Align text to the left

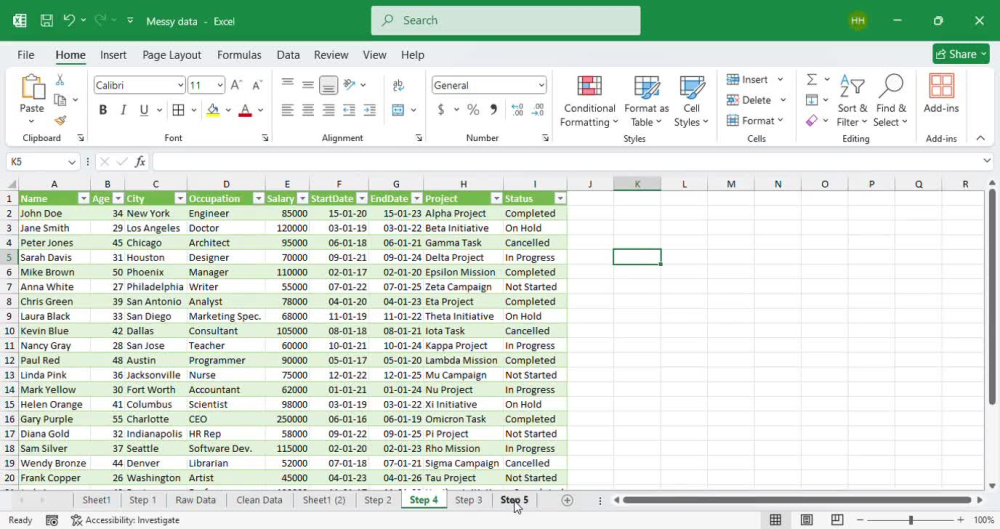[x=288, y=110]
